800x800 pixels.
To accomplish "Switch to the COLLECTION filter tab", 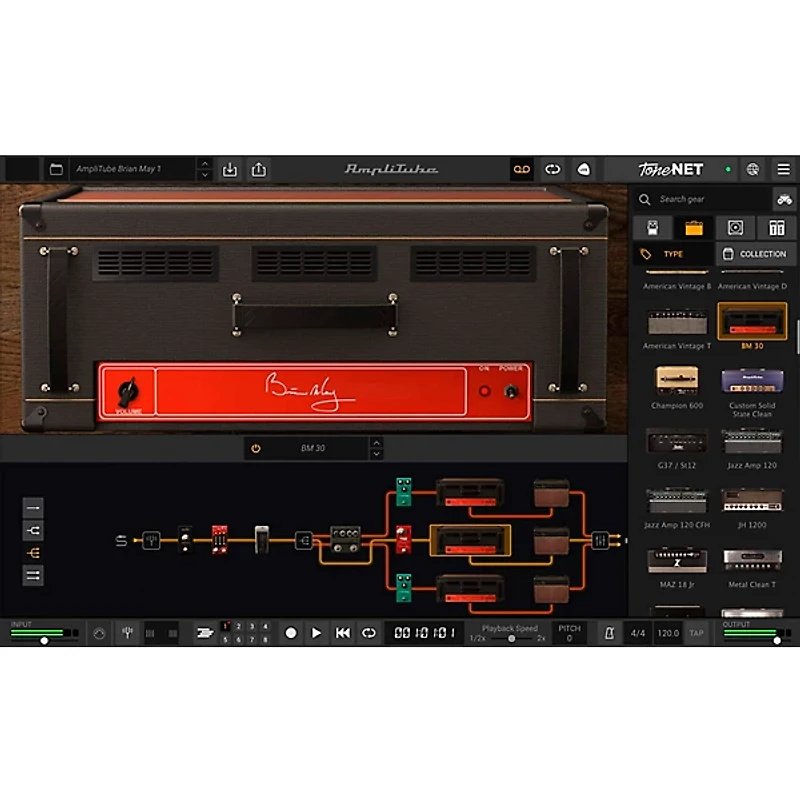I will coord(756,254).
